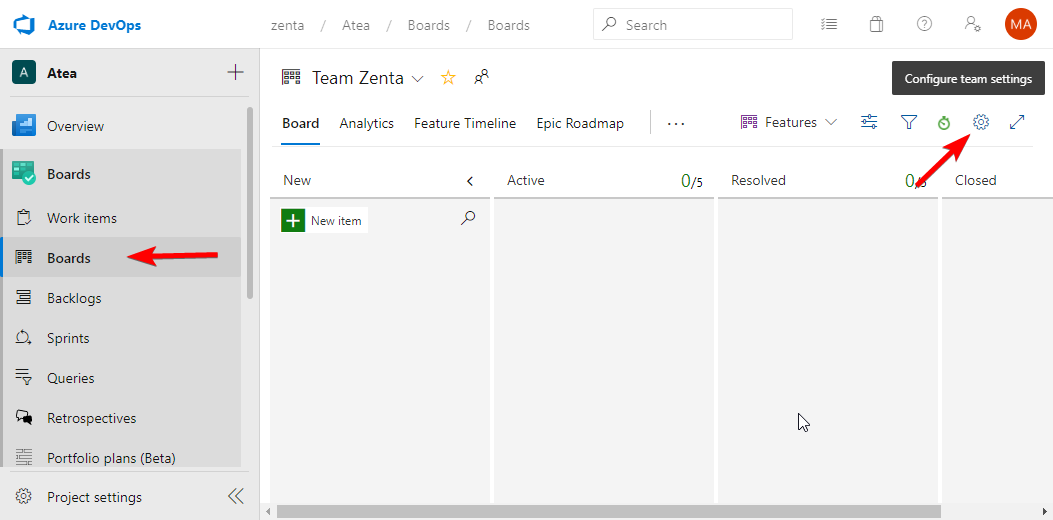
Task: Open the Filter funnel icon
Action: tap(909, 122)
